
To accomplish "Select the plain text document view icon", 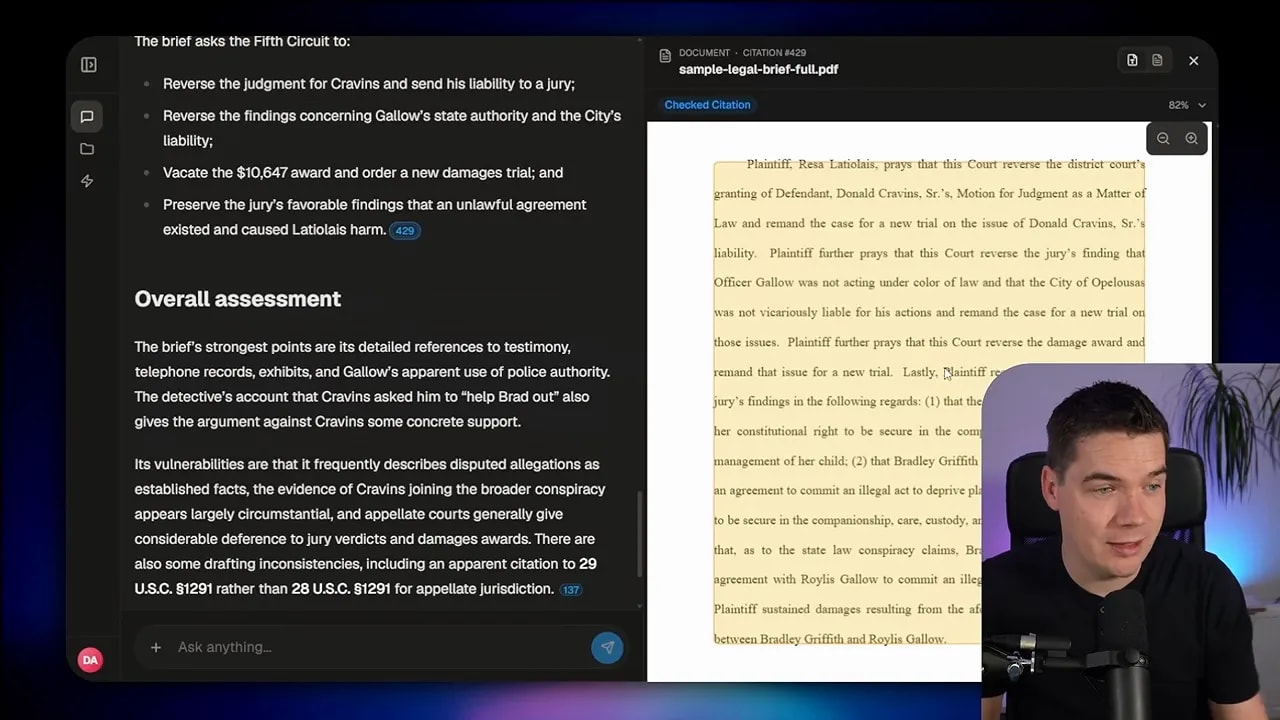I will [x=1157, y=60].
